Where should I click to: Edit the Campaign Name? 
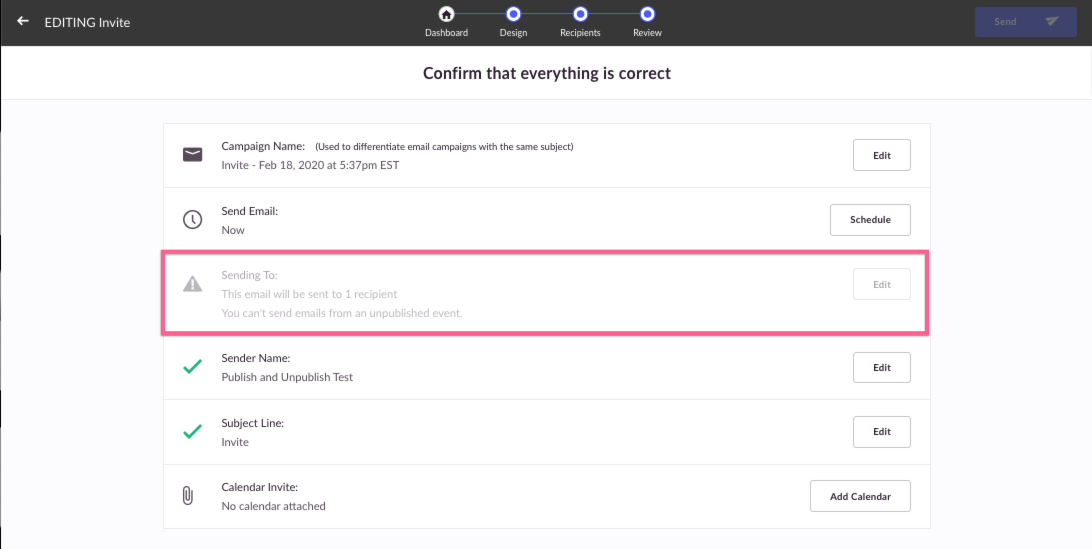(x=882, y=155)
